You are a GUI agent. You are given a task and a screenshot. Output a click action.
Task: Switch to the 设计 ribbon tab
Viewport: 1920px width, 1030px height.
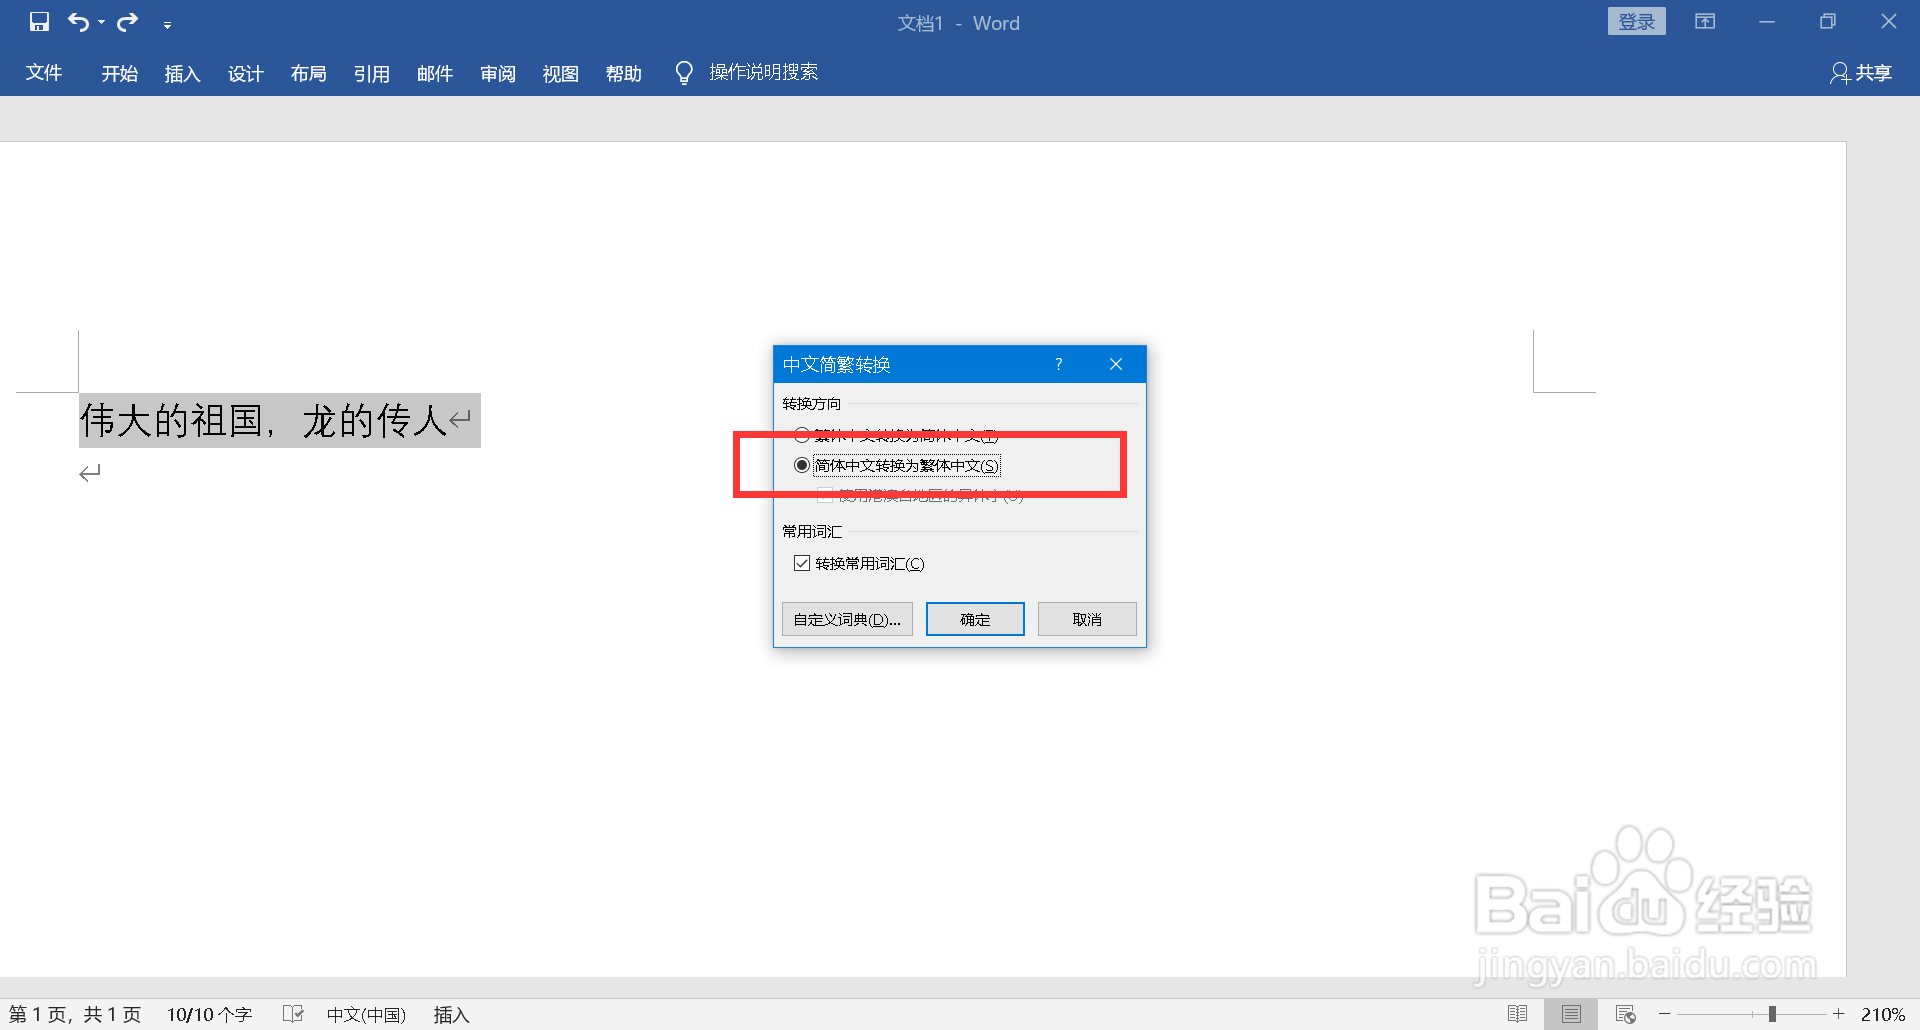(245, 73)
